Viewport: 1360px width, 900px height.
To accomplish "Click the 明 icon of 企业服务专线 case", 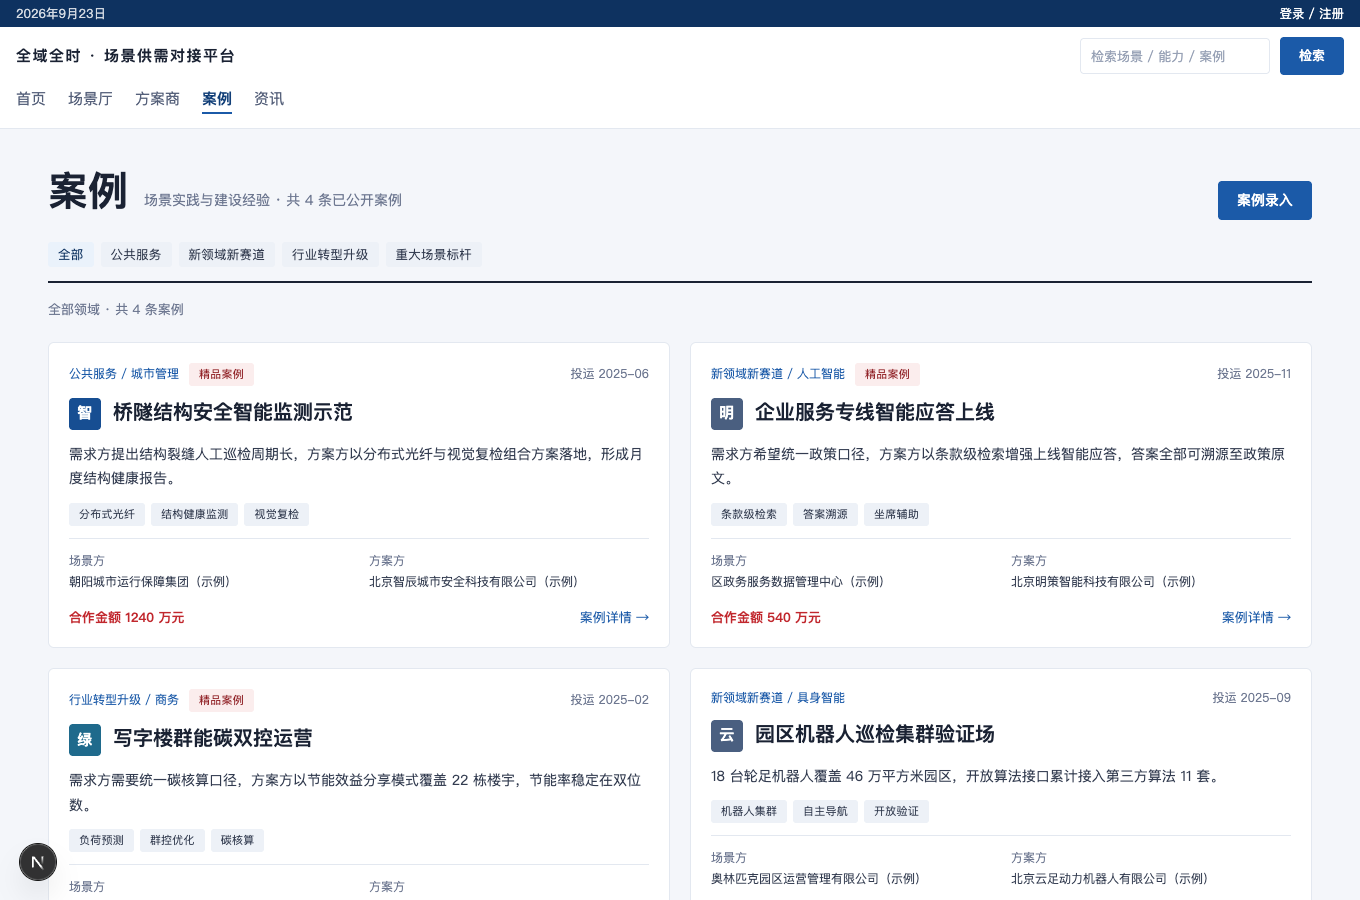I will 727,414.
